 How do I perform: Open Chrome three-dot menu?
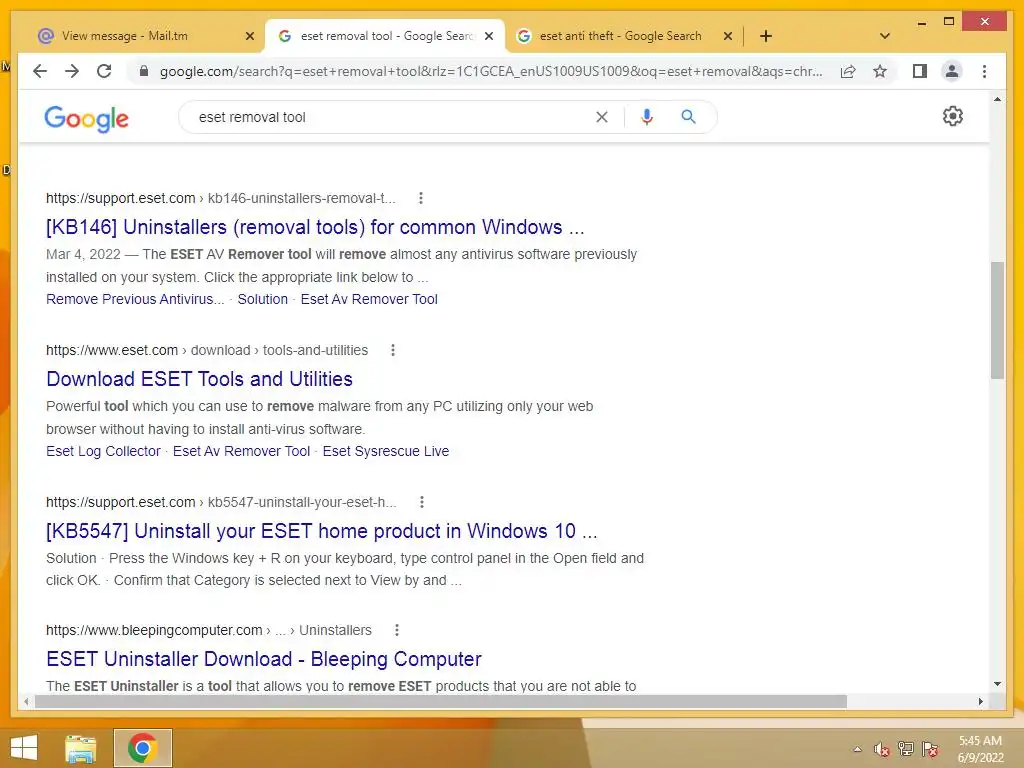[x=984, y=71]
